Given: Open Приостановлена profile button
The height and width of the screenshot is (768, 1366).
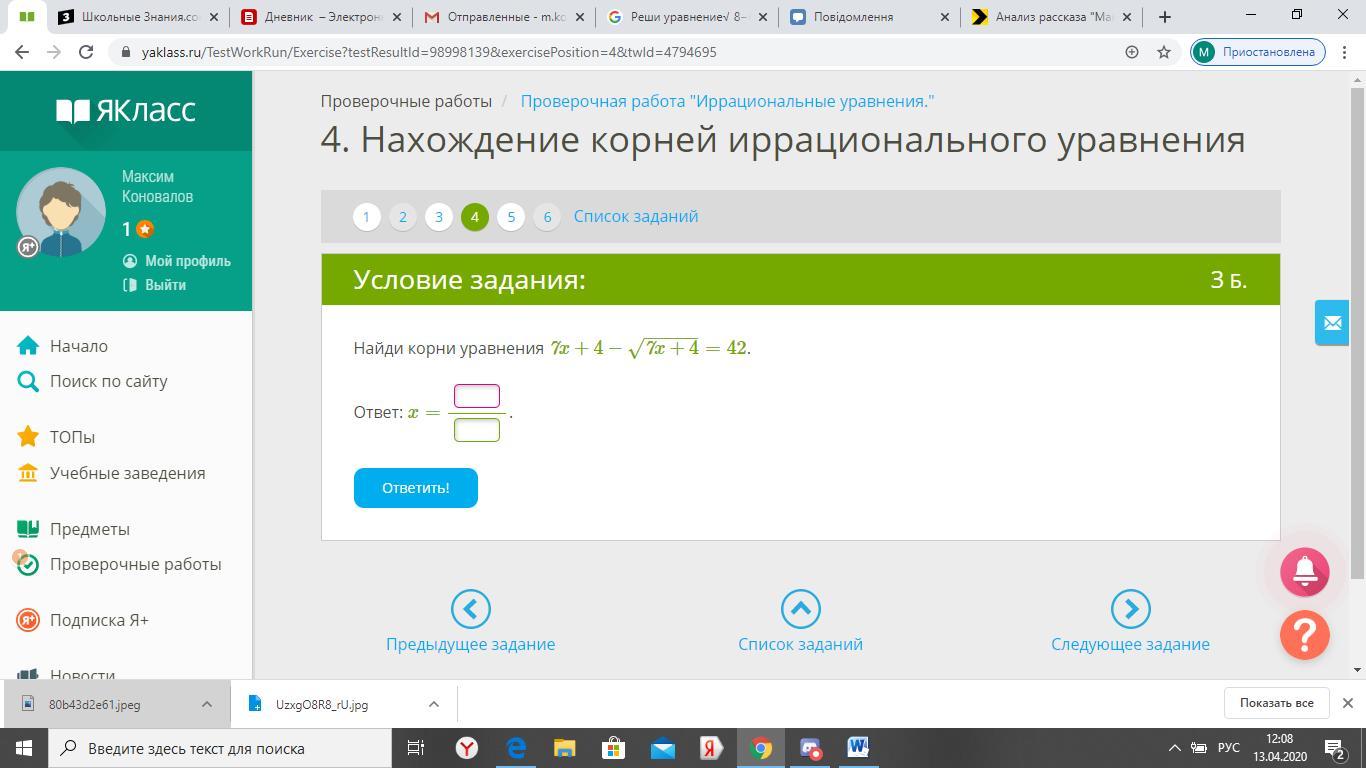Looking at the screenshot, I should click(1258, 52).
